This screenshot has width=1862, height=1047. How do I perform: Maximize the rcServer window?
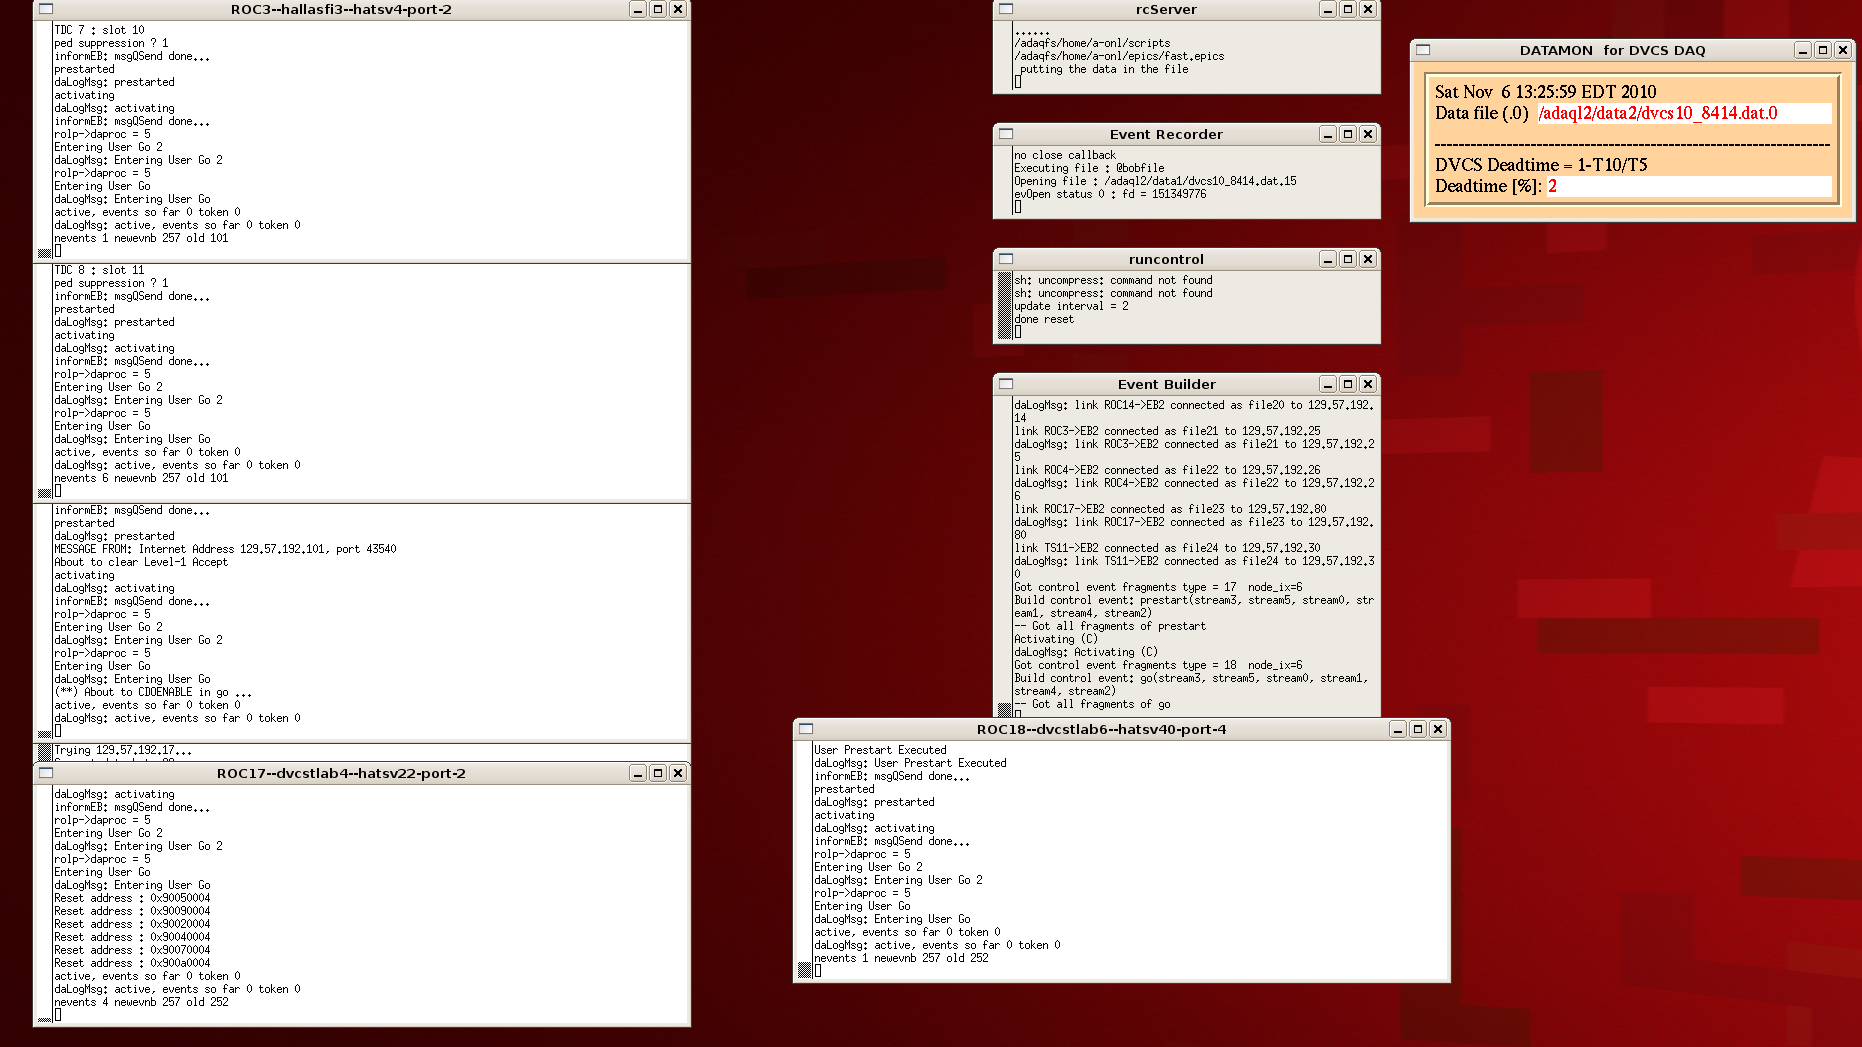(x=1348, y=9)
